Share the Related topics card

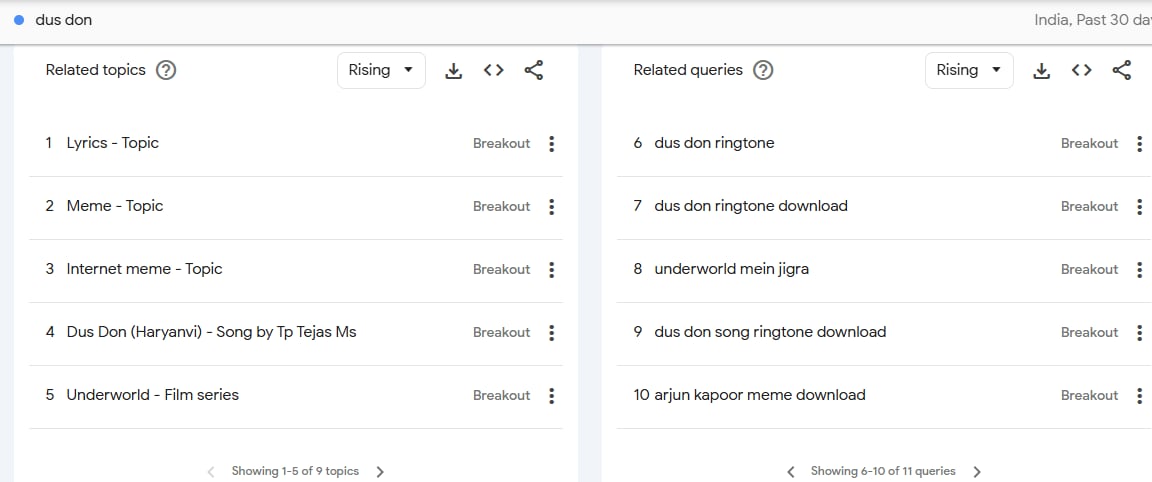click(533, 71)
